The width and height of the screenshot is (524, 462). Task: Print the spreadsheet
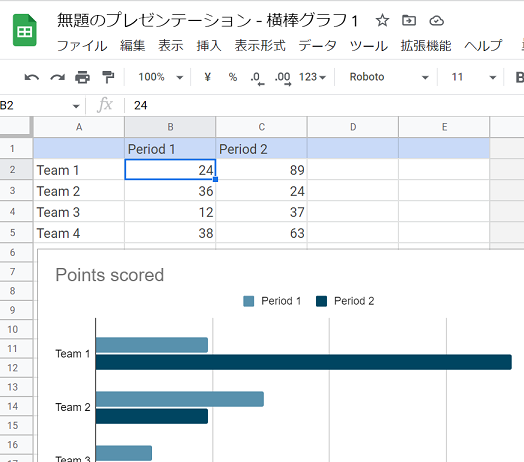pyautogui.click(x=82, y=77)
